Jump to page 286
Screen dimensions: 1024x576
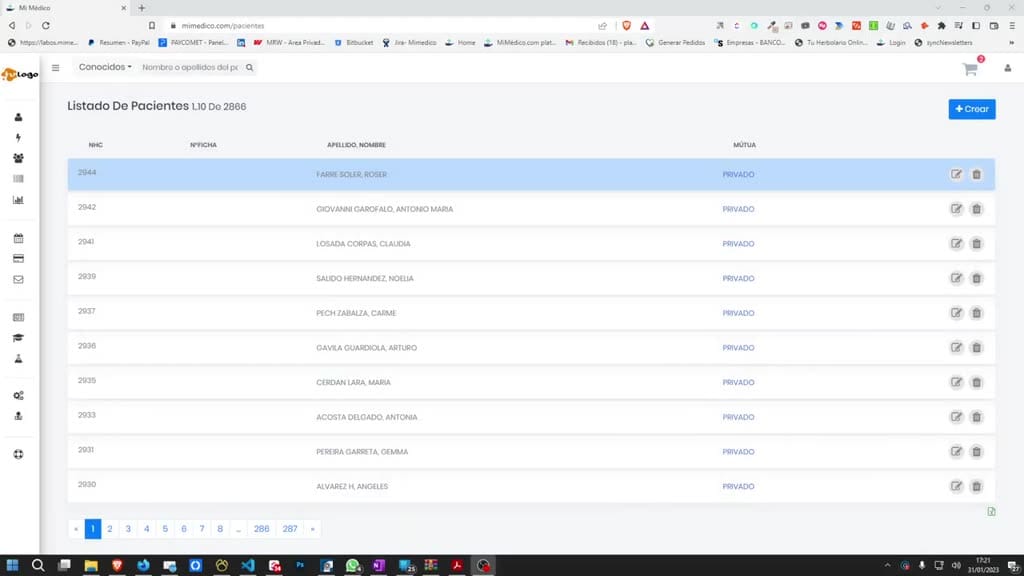coord(261,528)
